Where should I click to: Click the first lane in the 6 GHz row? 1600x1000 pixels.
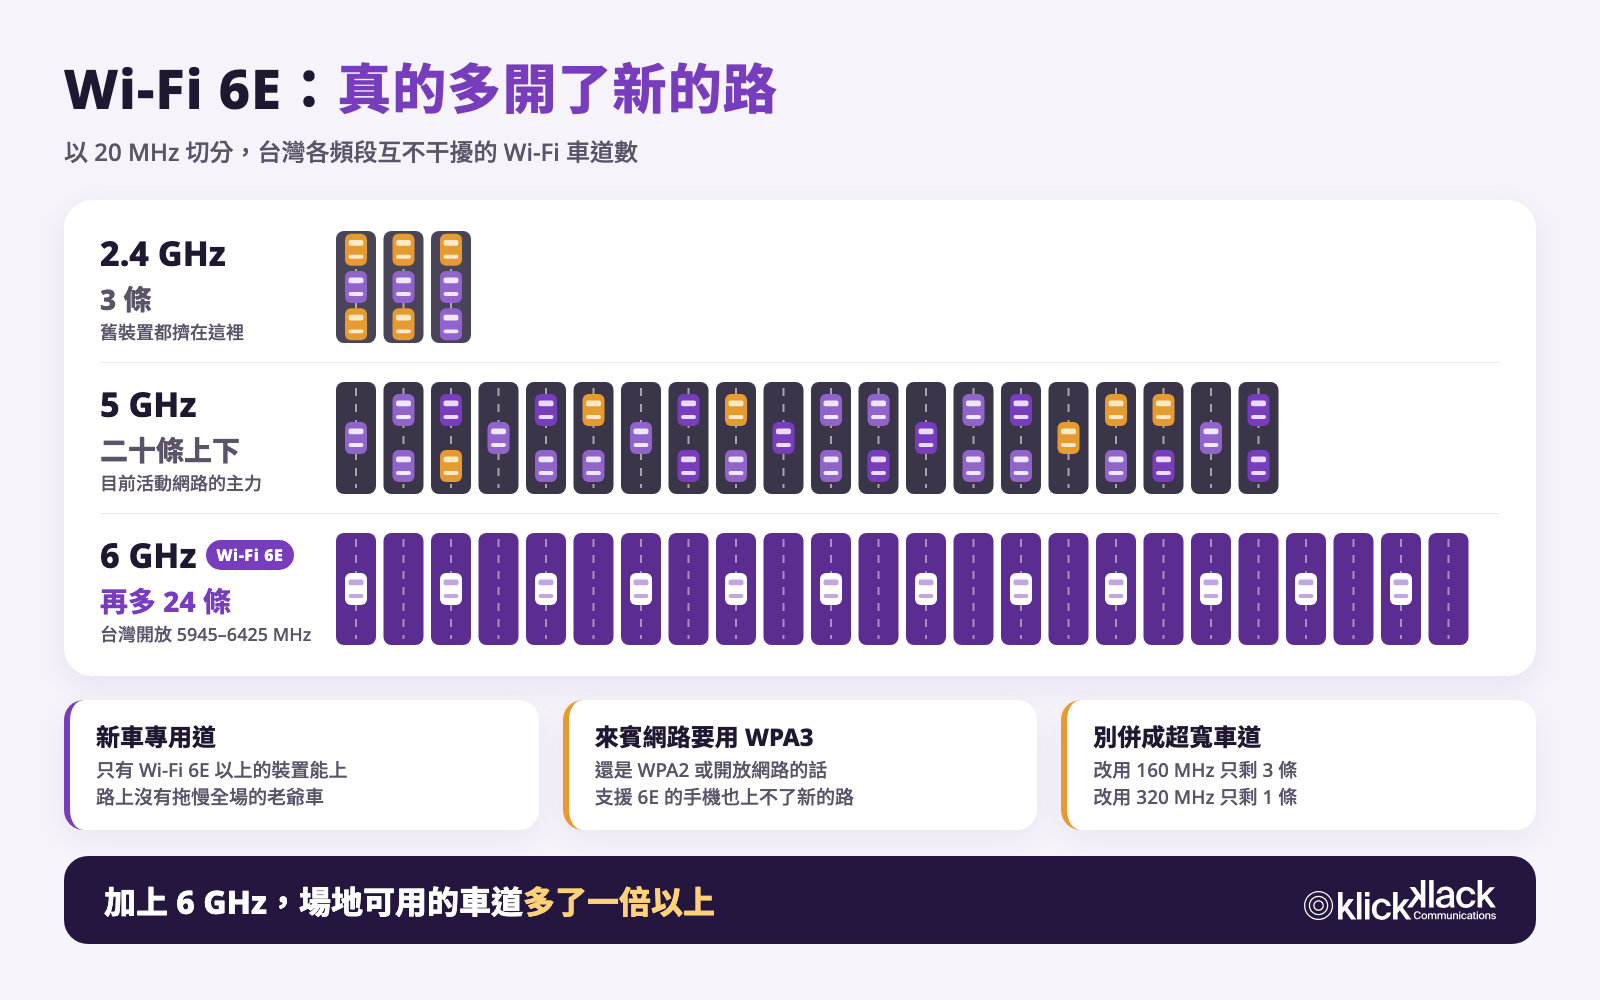click(356, 589)
